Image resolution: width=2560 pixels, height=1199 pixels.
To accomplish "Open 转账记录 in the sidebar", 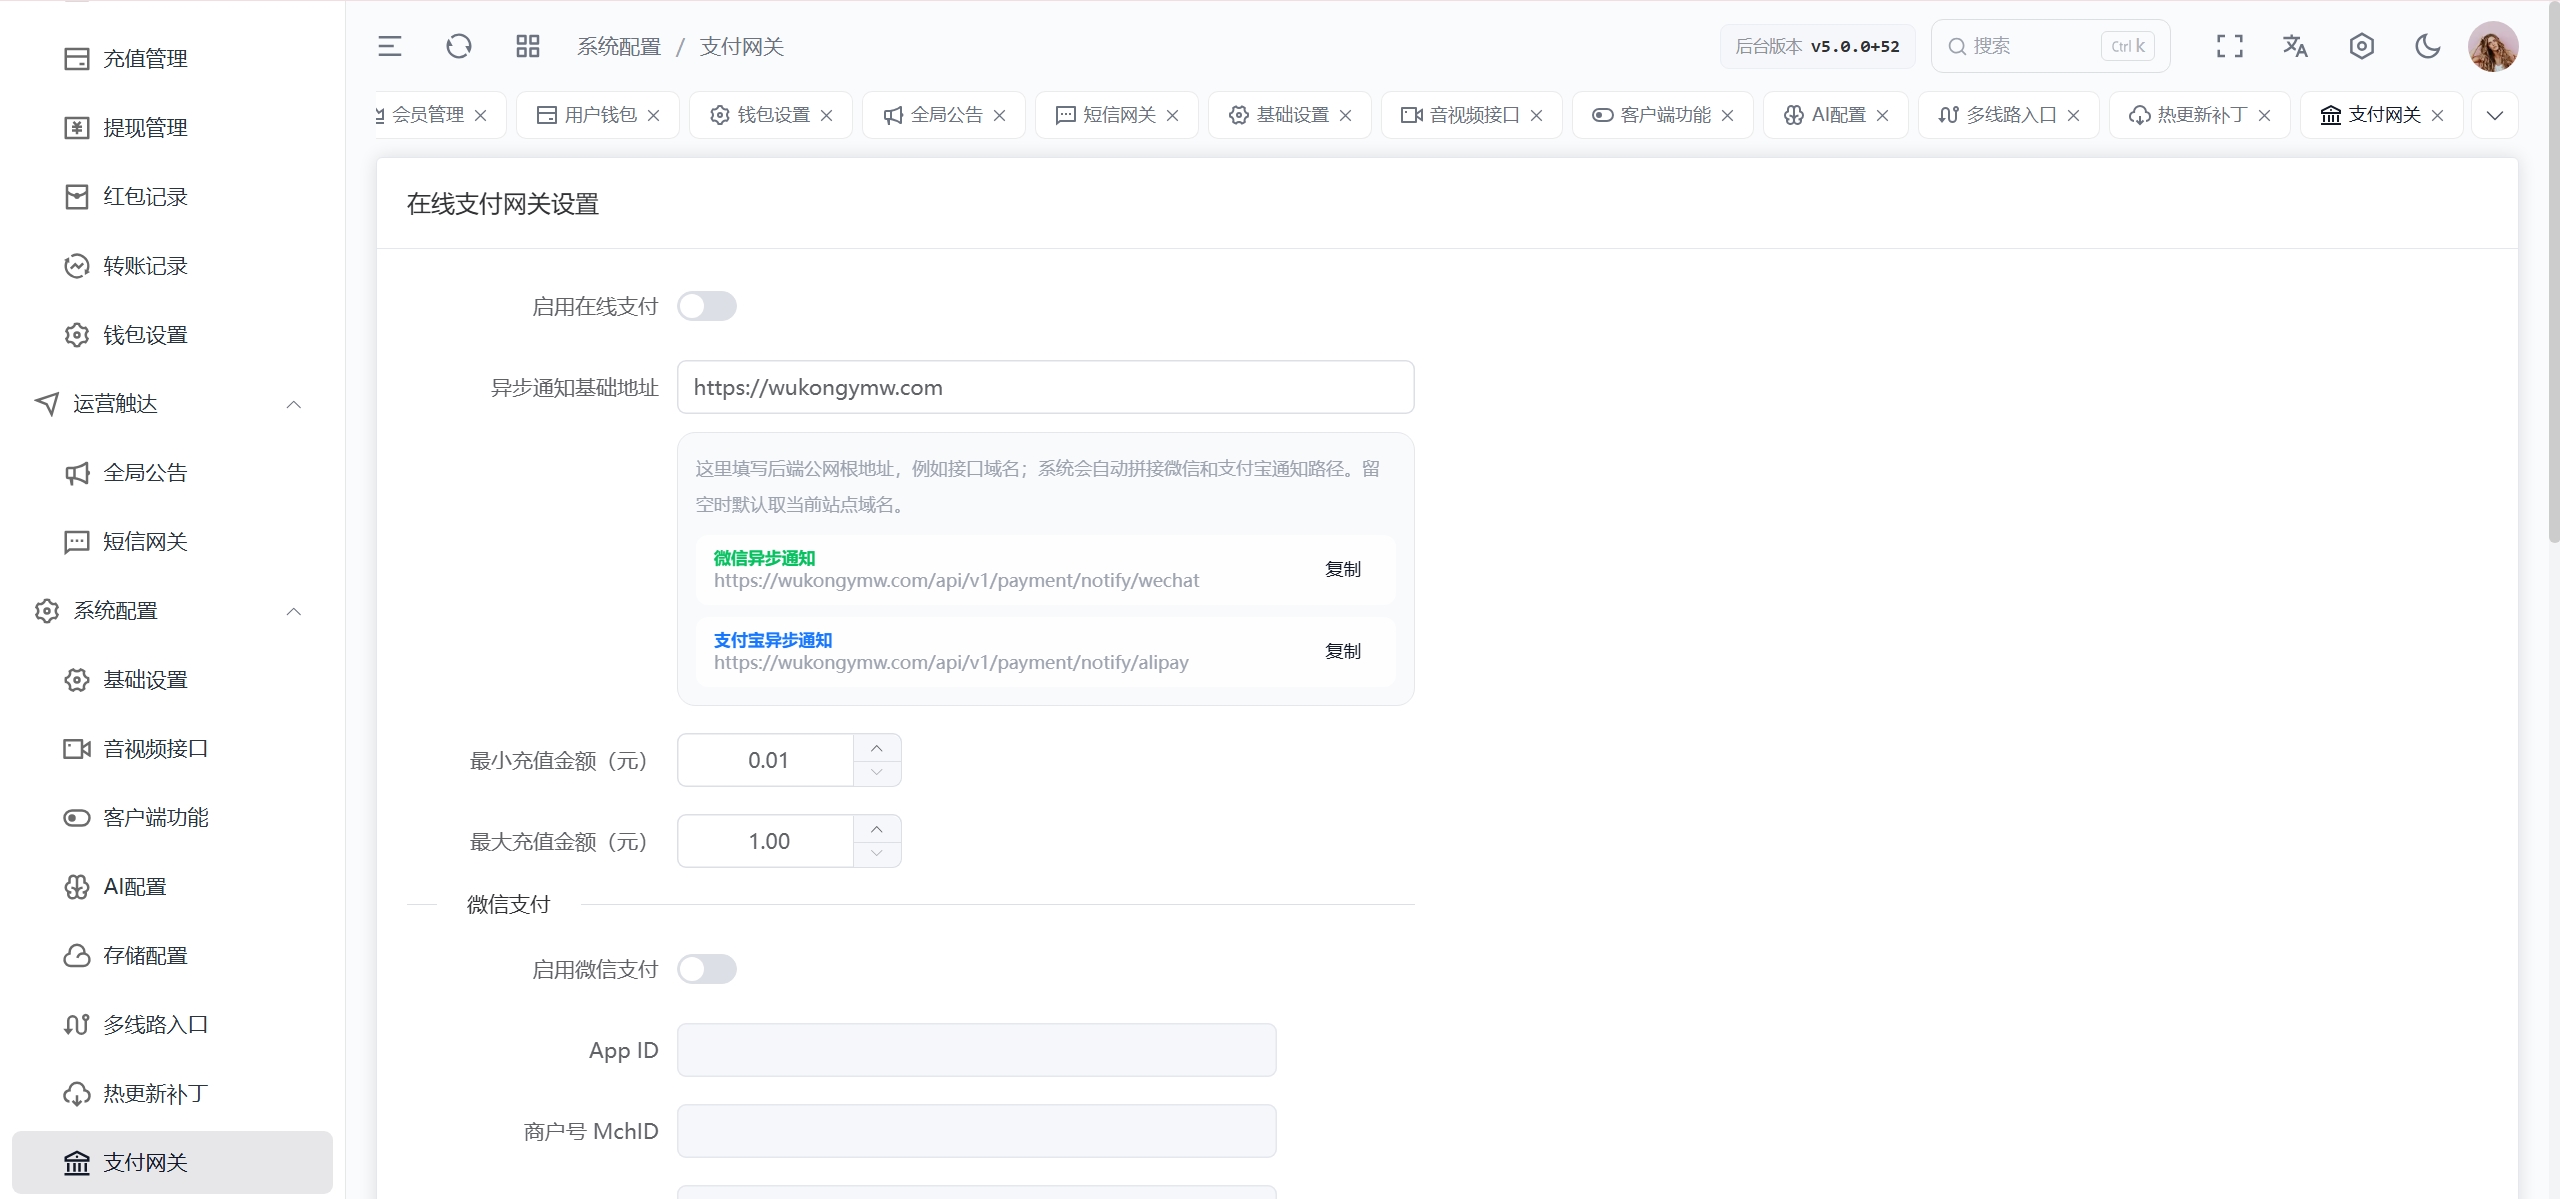I will [172, 266].
